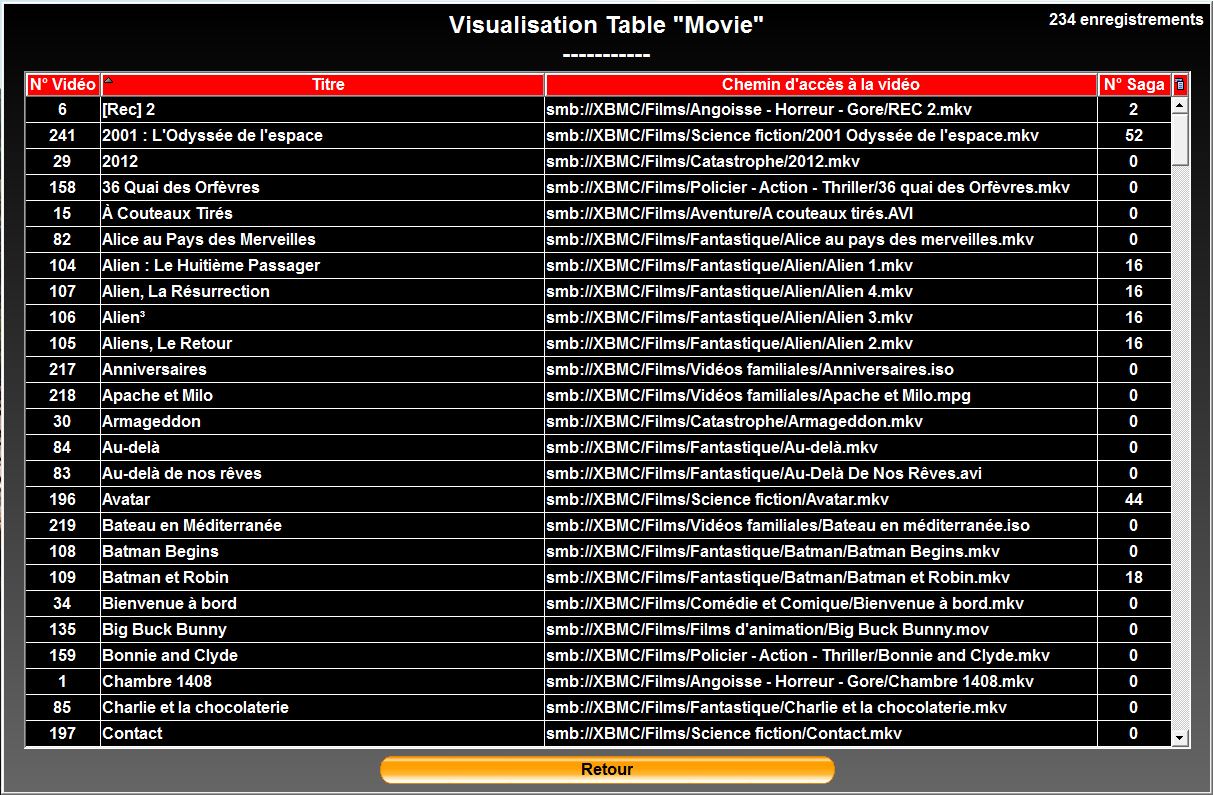Open the table options icon beside N° Saga
The height and width of the screenshot is (795, 1213).
pos(1180,85)
